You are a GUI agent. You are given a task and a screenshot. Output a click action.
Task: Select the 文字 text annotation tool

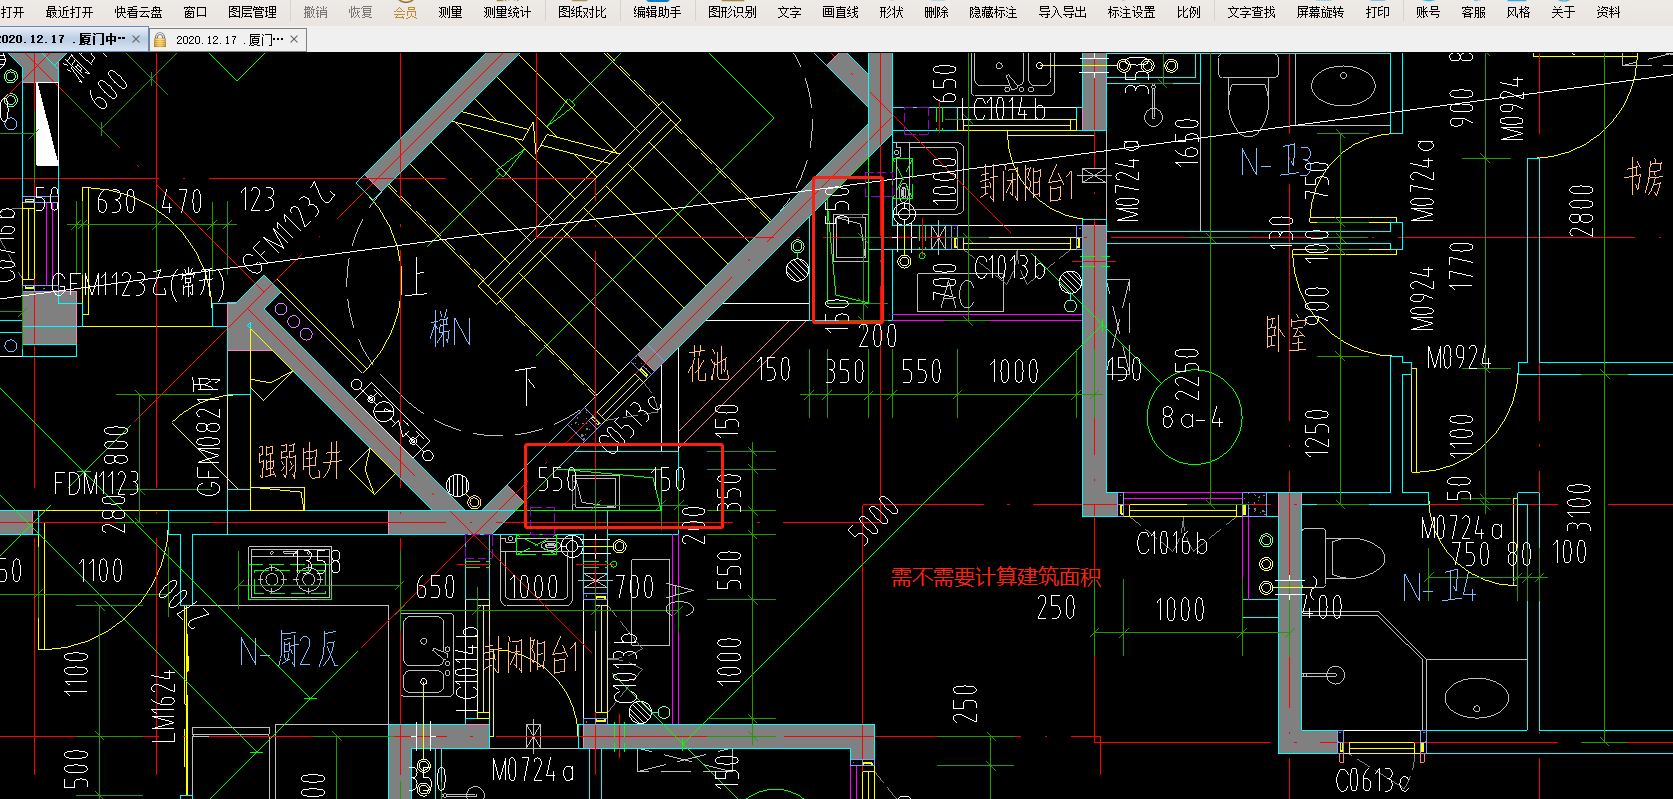click(x=789, y=12)
